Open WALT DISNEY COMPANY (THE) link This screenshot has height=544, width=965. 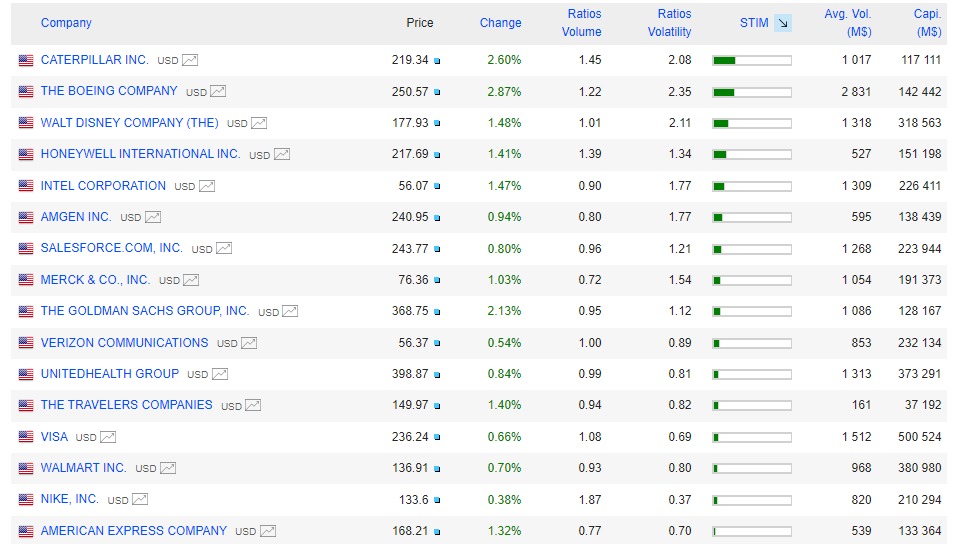coord(129,122)
